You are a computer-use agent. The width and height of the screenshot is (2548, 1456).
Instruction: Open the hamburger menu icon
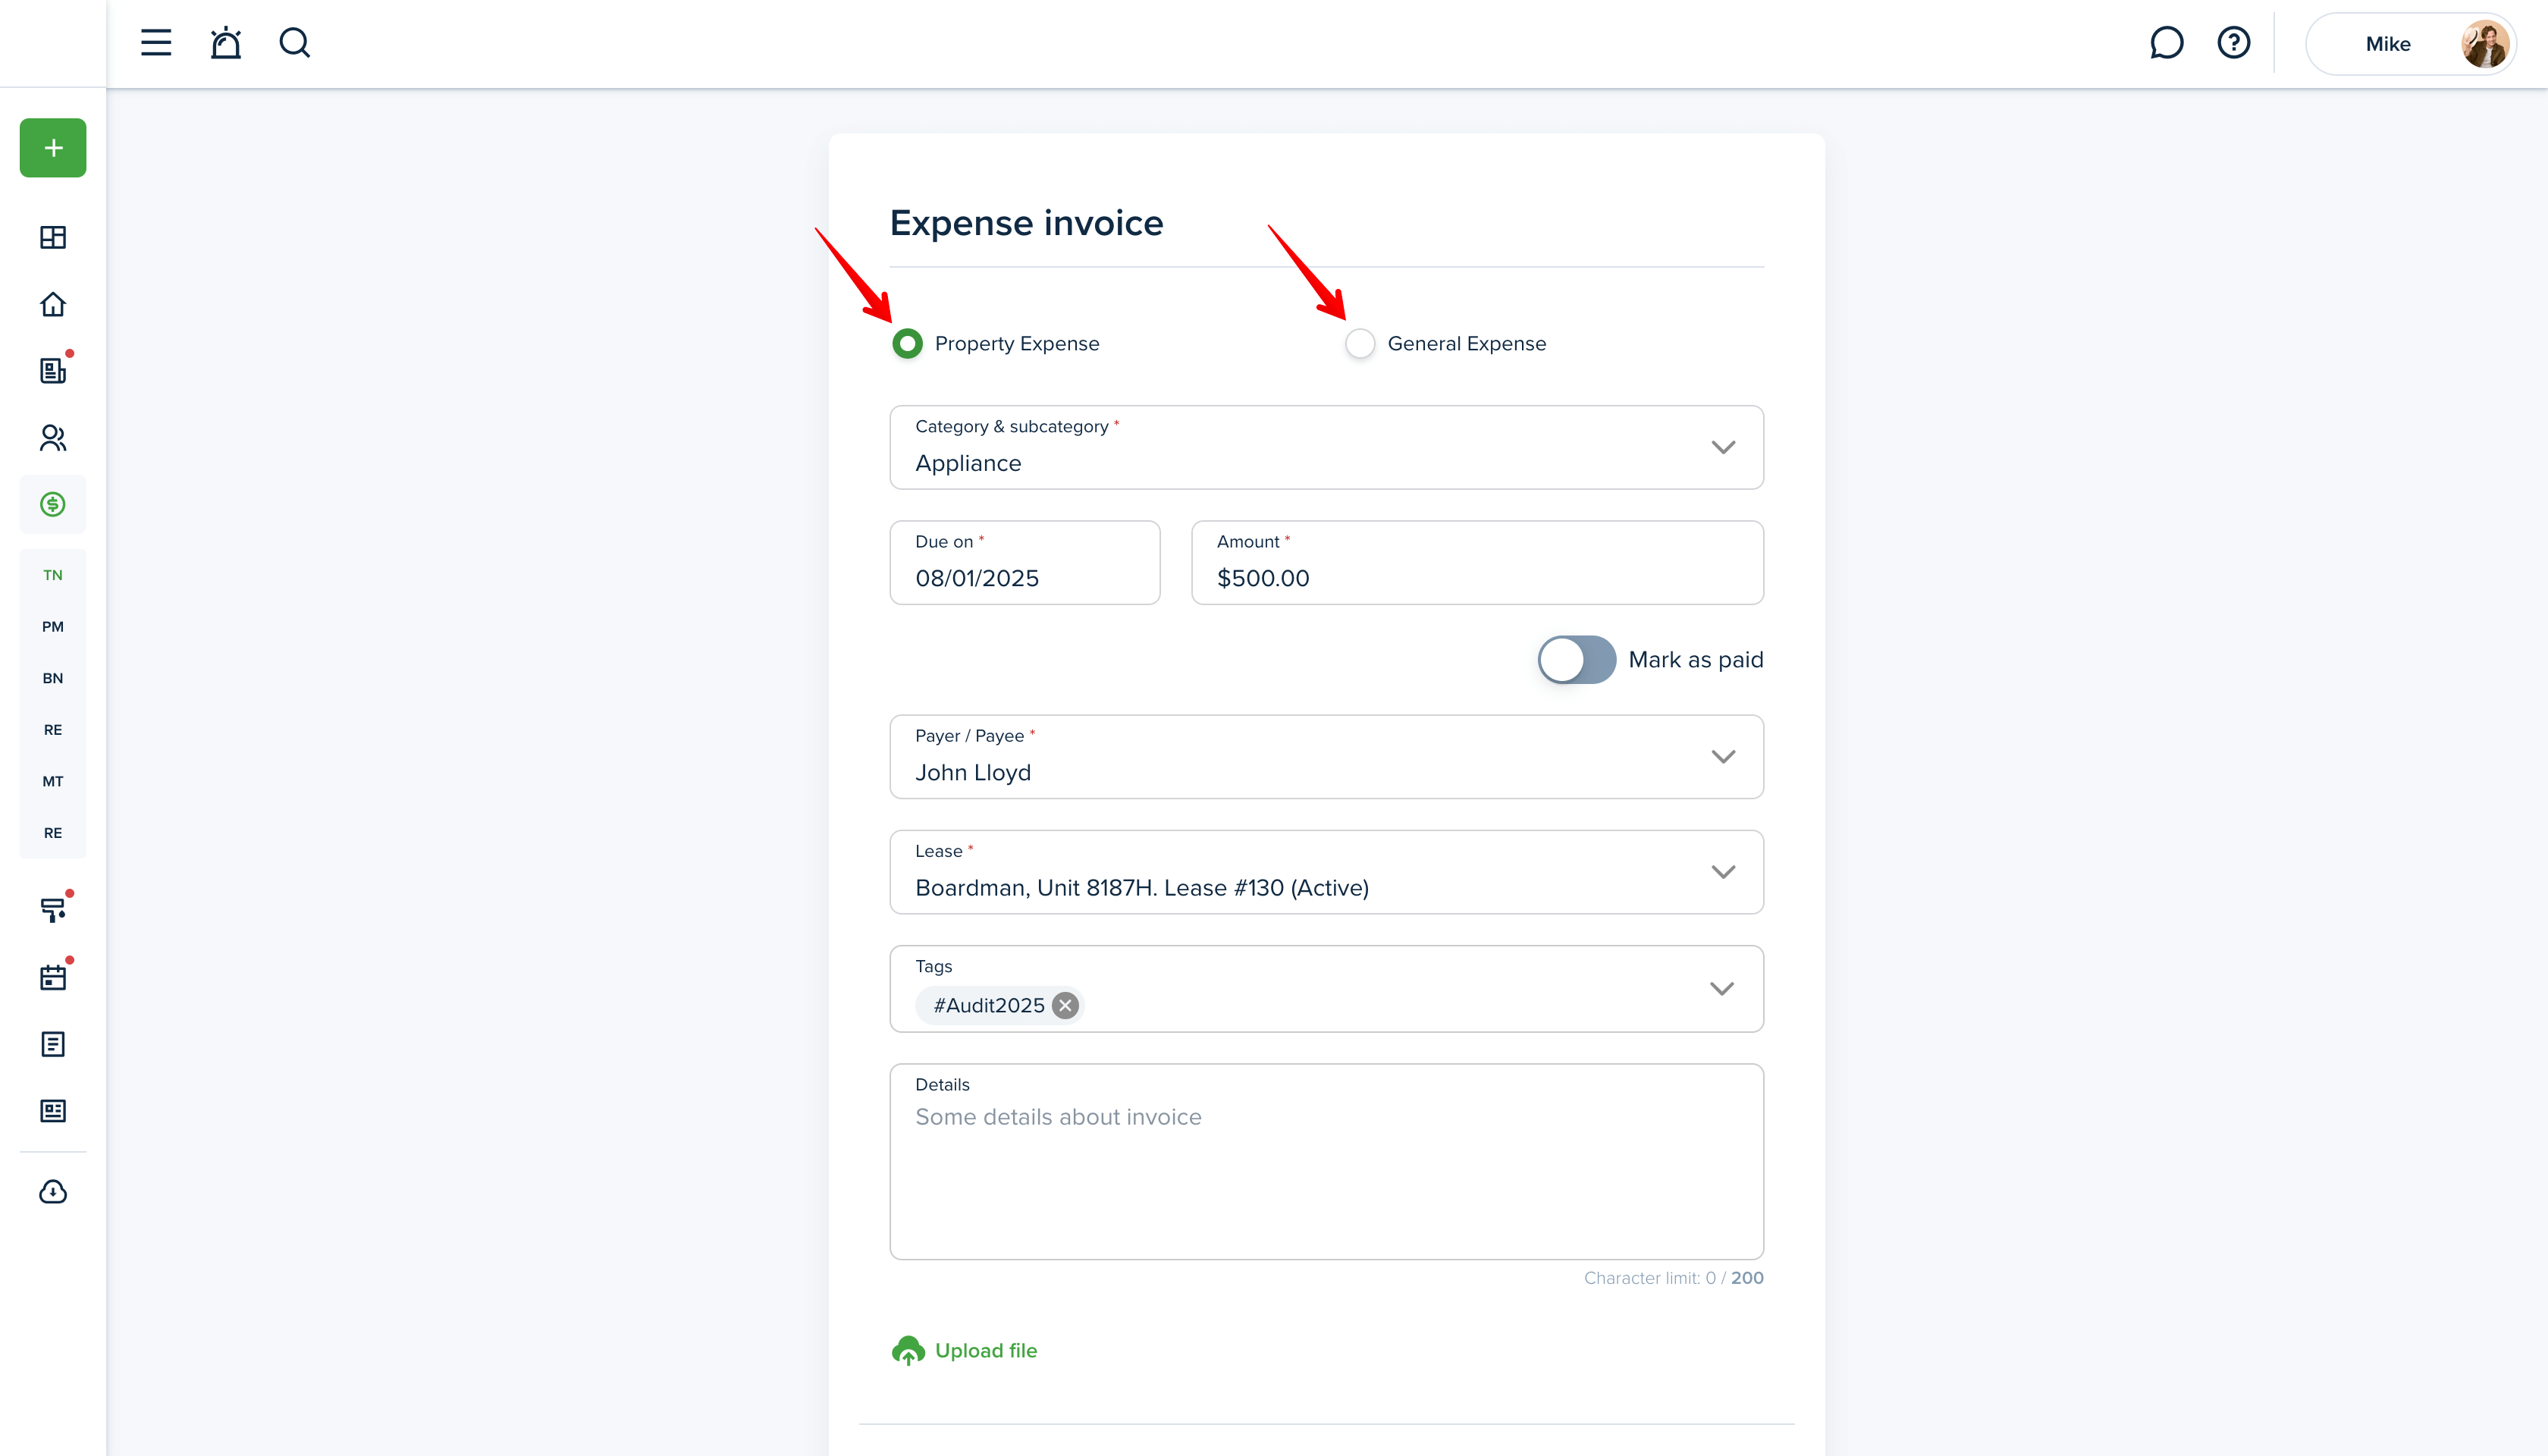point(156,43)
